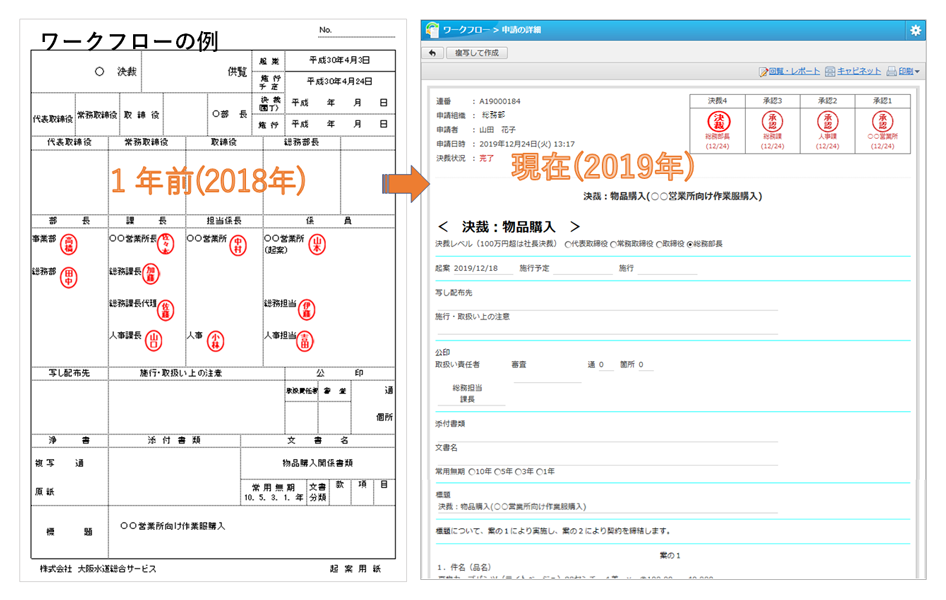Open the settings gear in title bar
The height and width of the screenshot is (600, 946).
[x=915, y=31]
